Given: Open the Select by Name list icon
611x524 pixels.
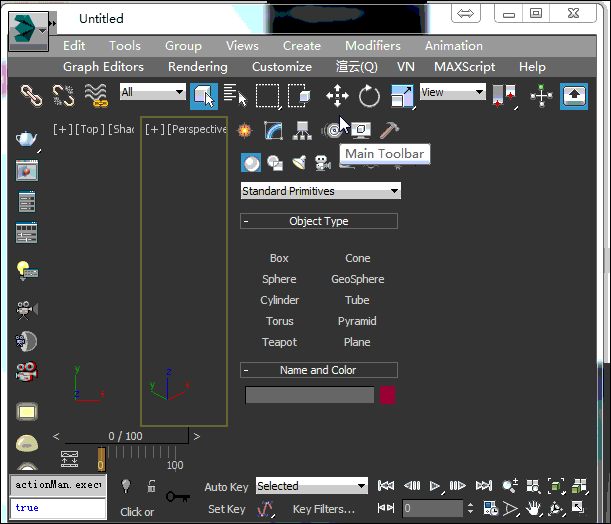Looking at the screenshot, I should [x=235, y=96].
